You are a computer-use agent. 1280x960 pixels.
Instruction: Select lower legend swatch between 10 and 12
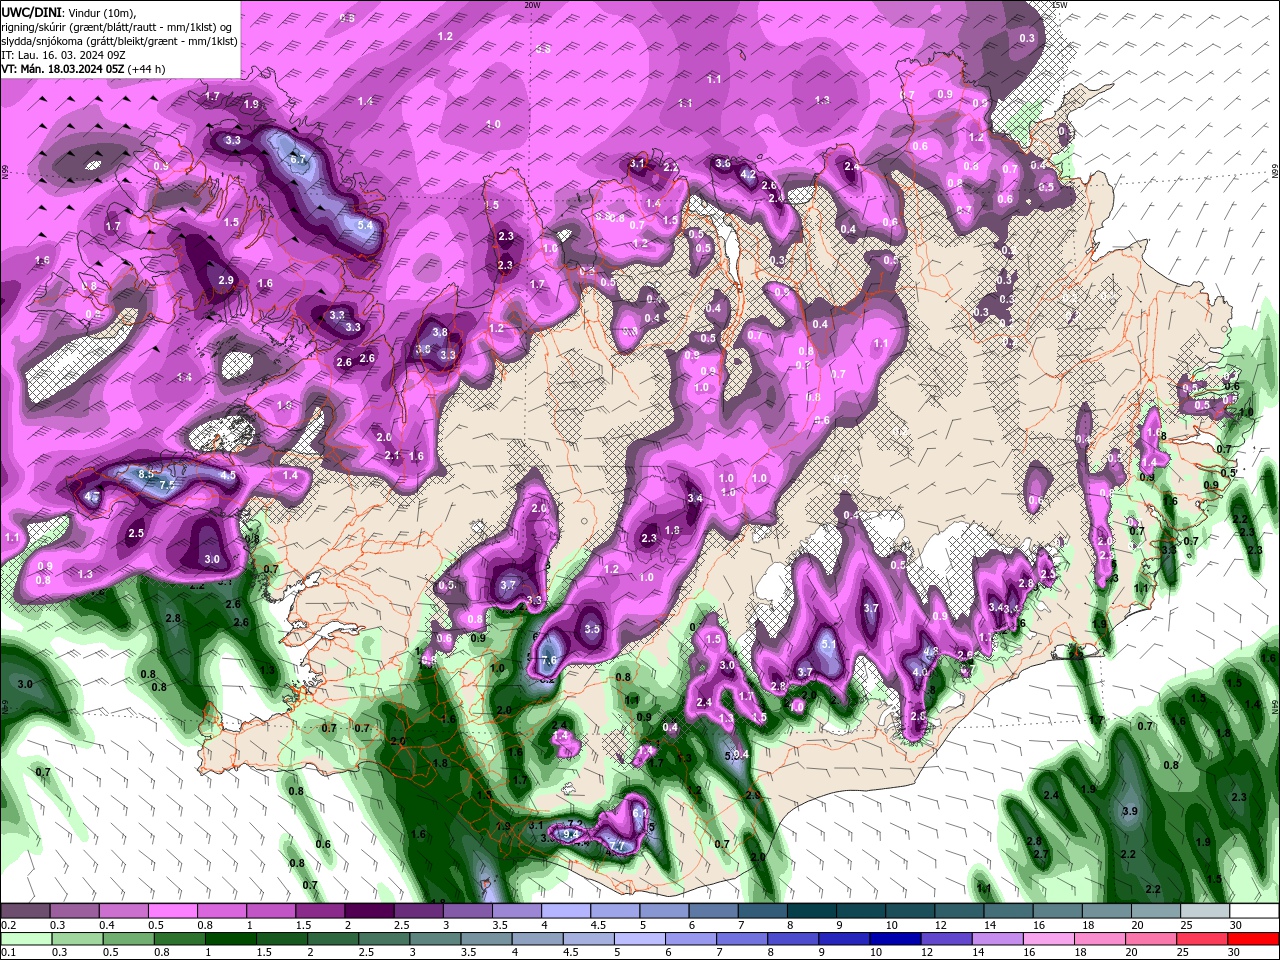[897, 939]
